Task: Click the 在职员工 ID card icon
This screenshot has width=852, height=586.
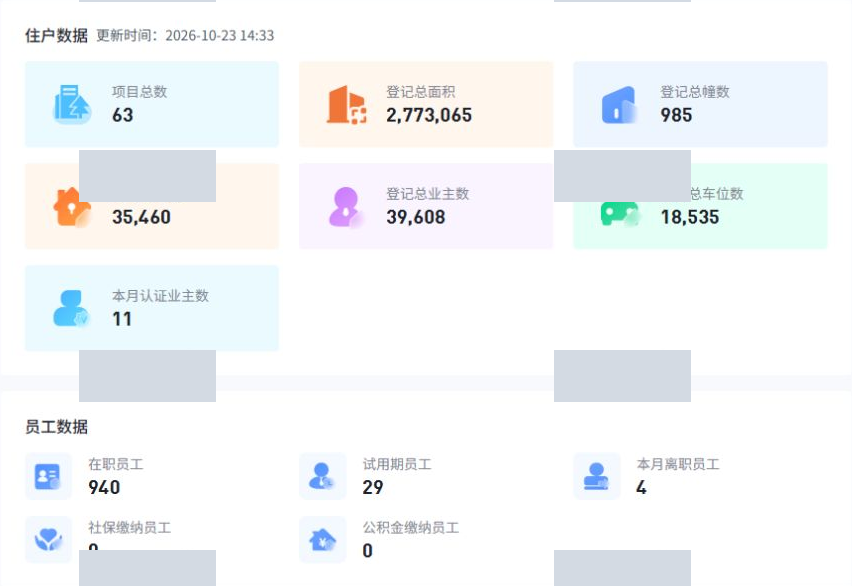Action: point(48,476)
